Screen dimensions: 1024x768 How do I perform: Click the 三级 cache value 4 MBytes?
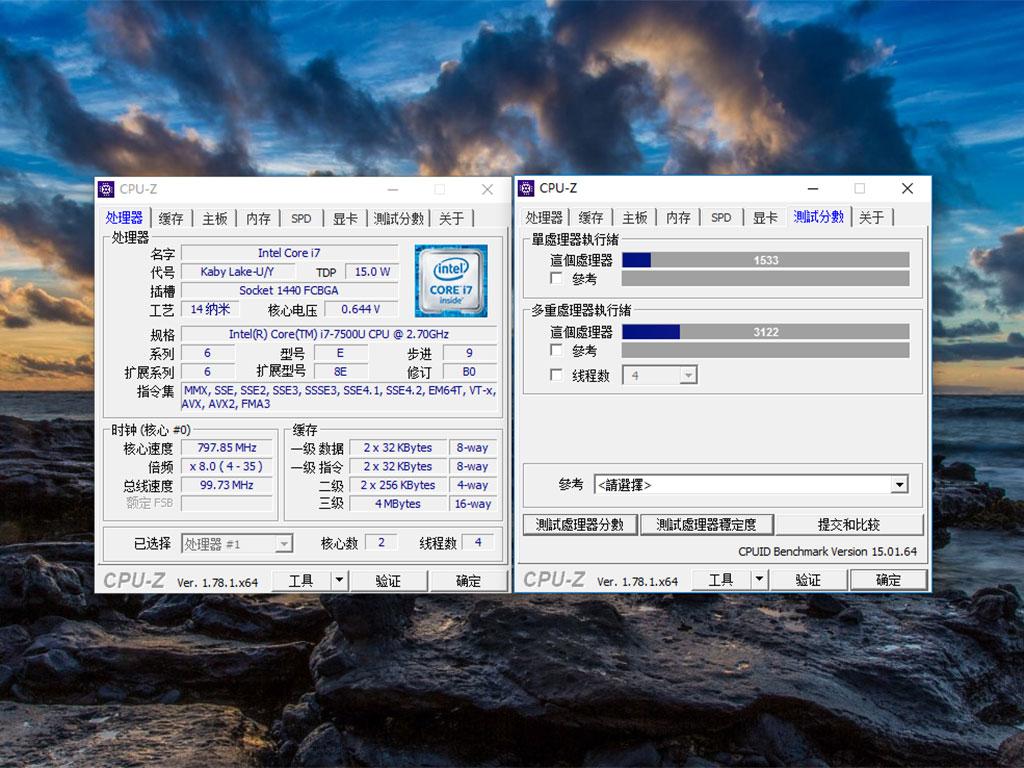pyautogui.click(x=398, y=504)
